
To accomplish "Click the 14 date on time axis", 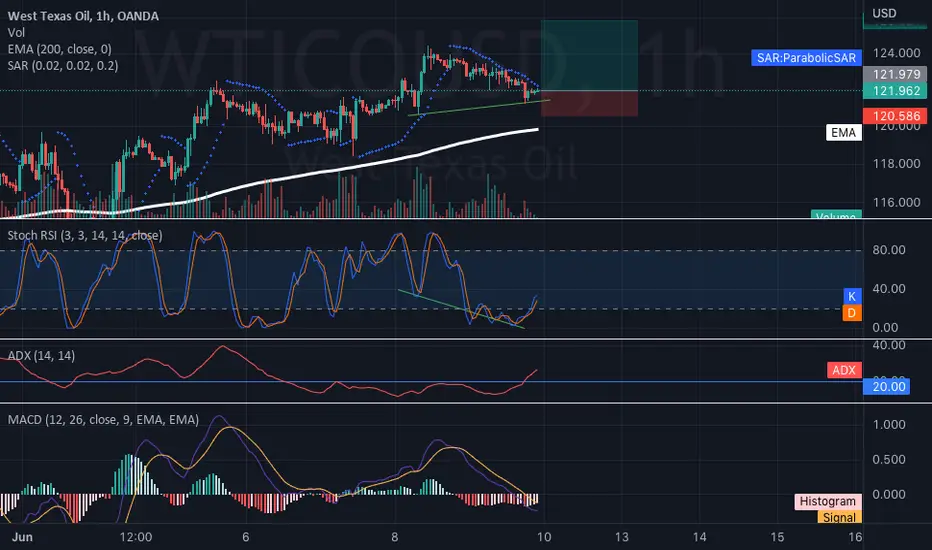I will [700, 537].
